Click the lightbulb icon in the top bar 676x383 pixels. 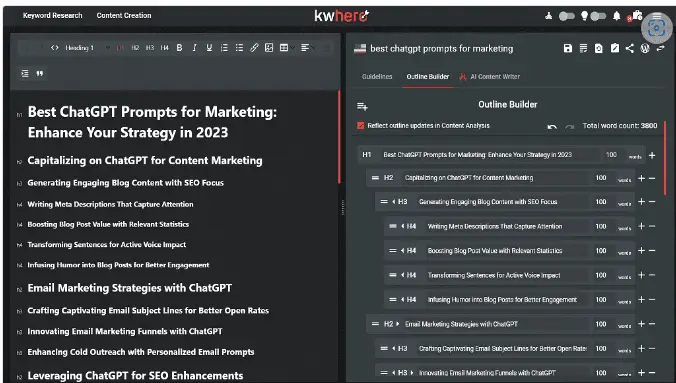[584, 16]
